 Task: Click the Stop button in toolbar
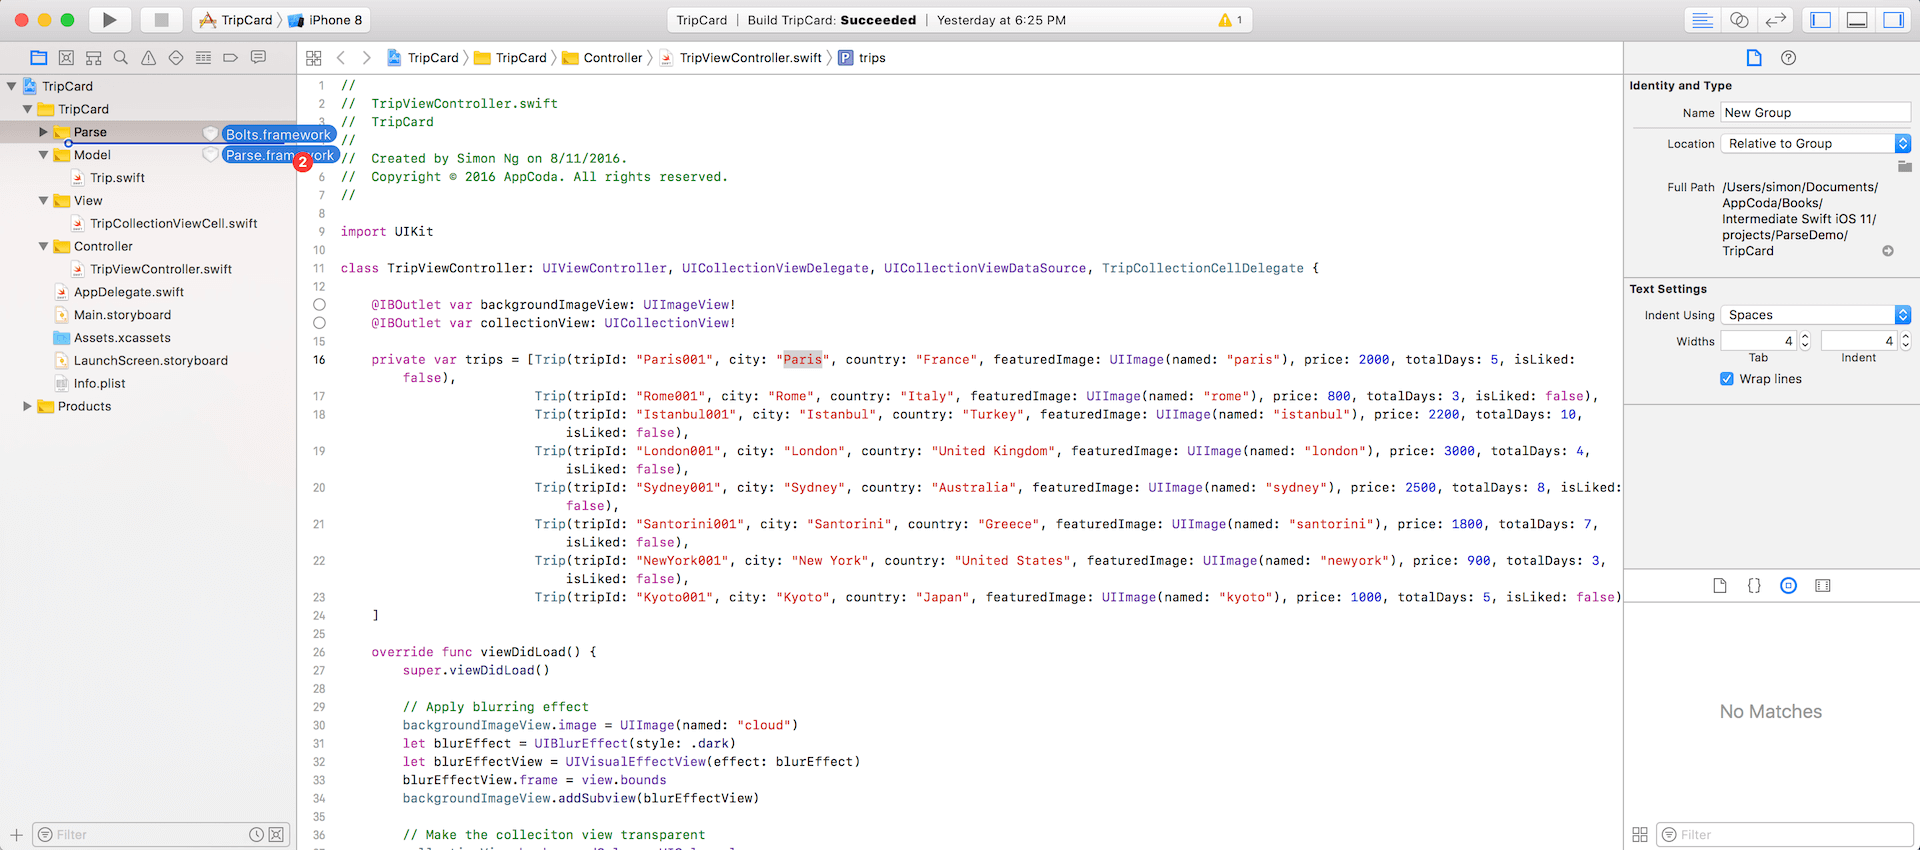point(161,20)
